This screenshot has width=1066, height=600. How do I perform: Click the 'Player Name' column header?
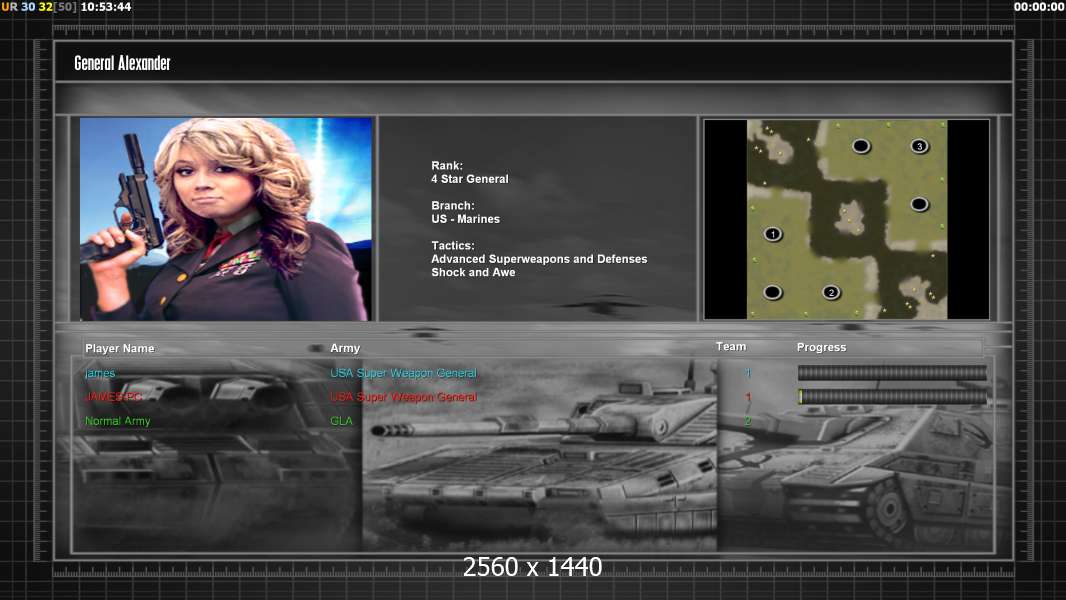click(x=120, y=348)
